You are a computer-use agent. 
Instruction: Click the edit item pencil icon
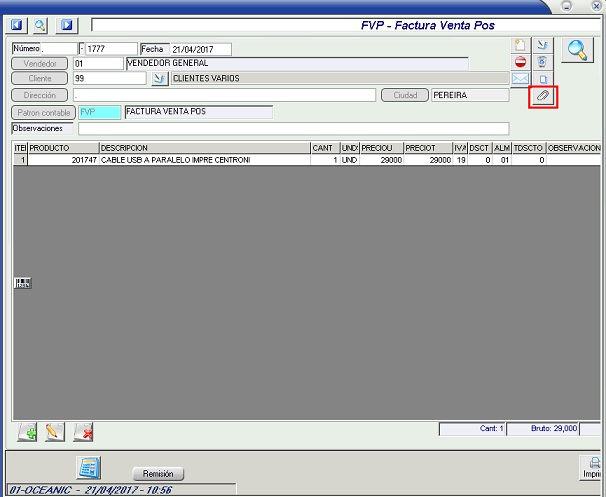pyautogui.click(x=56, y=432)
